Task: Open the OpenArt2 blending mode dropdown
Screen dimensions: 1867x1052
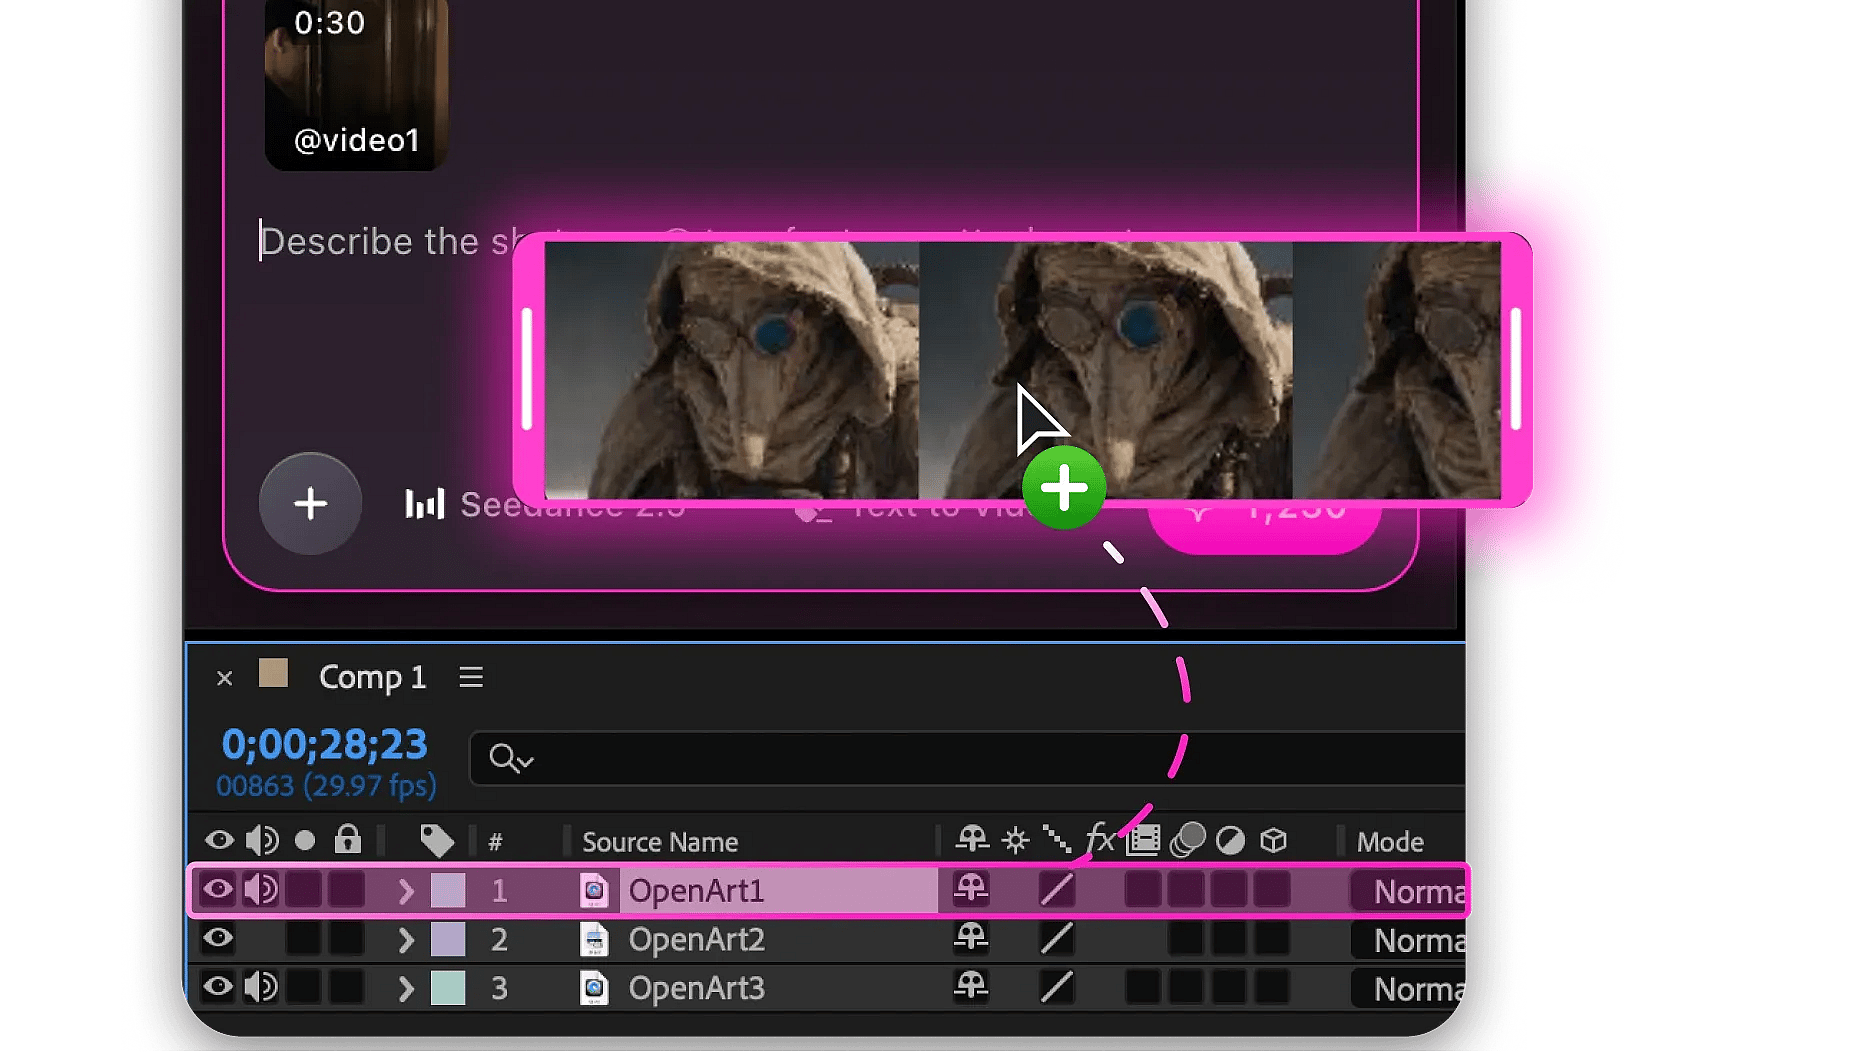Action: 1408,940
